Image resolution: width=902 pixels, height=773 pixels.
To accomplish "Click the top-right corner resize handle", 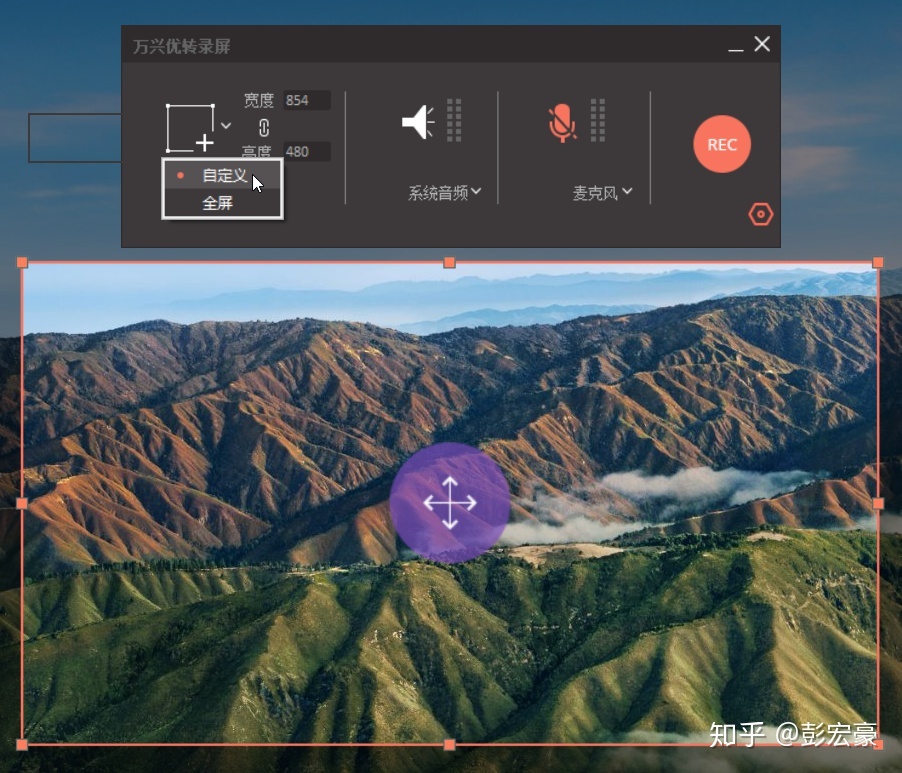I will [x=878, y=263].
